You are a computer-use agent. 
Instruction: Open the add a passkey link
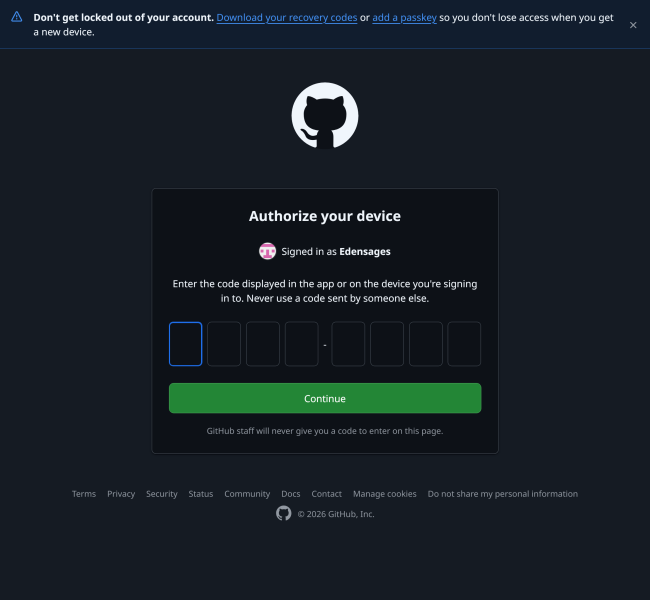(x=404, y=17)
